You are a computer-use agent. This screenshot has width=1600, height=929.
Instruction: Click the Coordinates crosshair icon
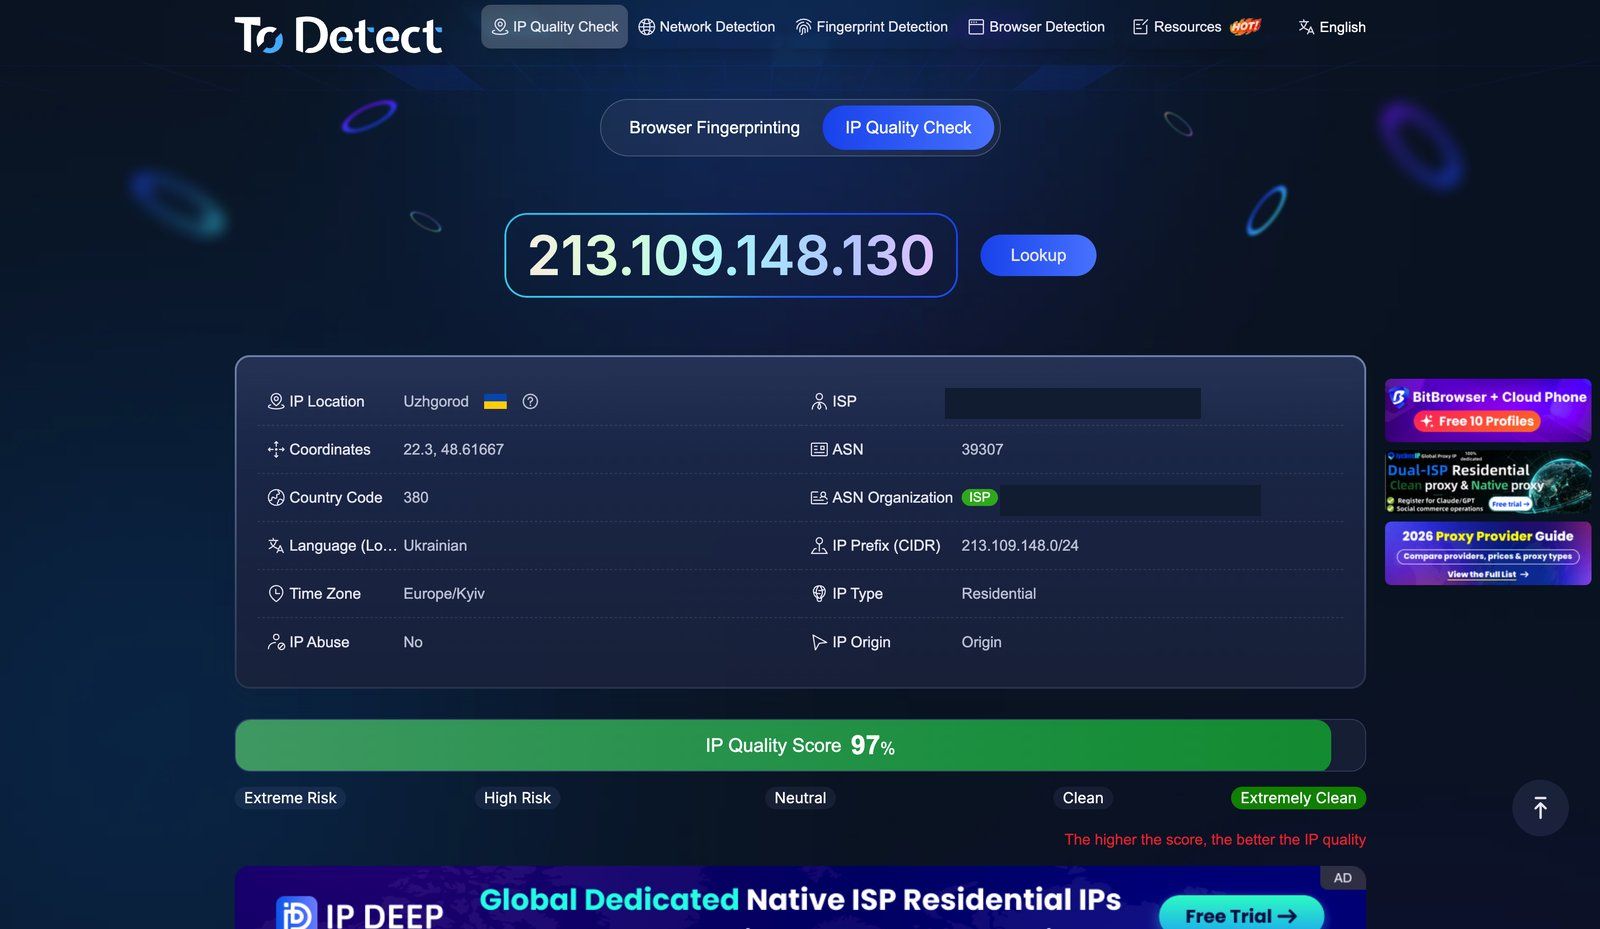coord(276,450)
